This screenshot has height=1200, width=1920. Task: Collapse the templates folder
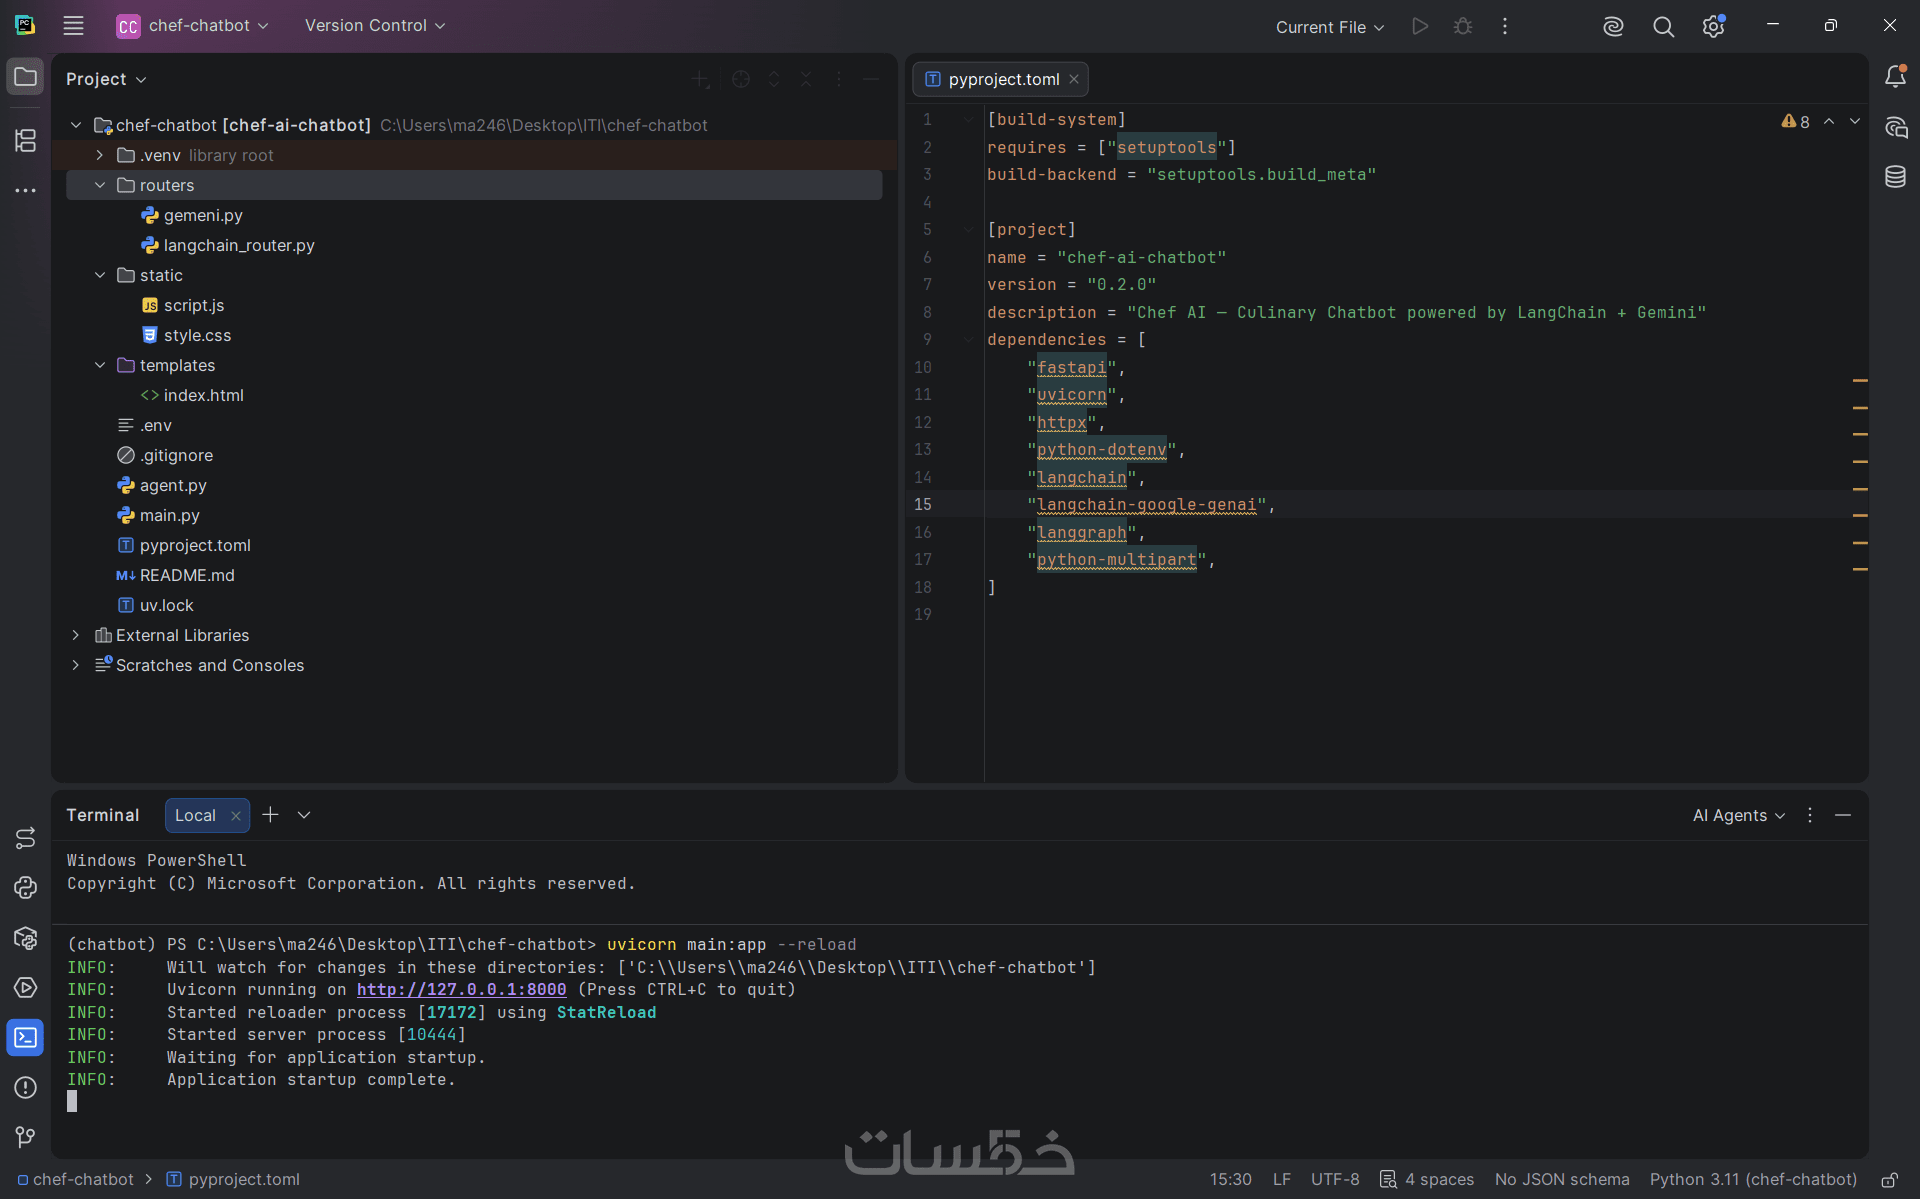[100, 365]
